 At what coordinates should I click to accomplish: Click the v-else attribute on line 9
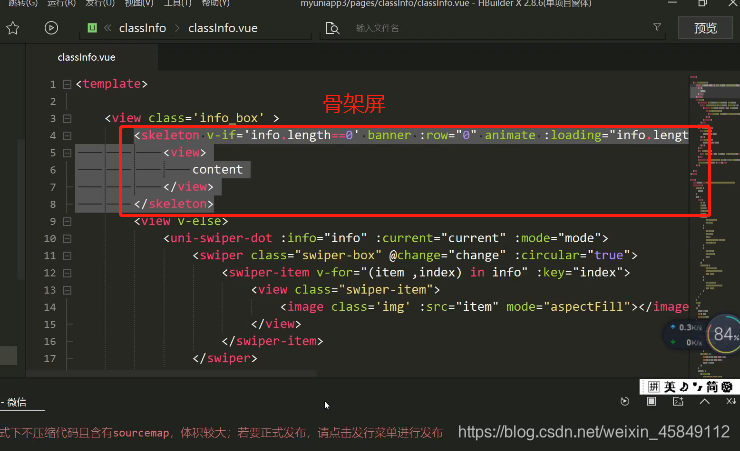pyautogui.click(x=199, y=221)
